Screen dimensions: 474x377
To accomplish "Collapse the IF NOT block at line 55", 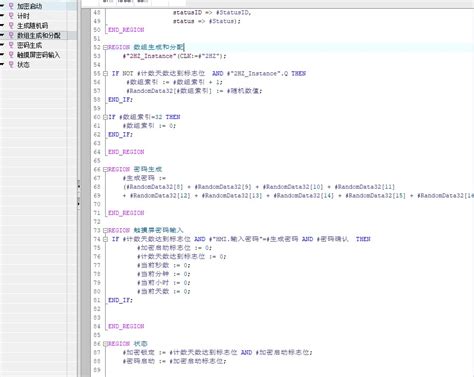I will click(105, 73).
